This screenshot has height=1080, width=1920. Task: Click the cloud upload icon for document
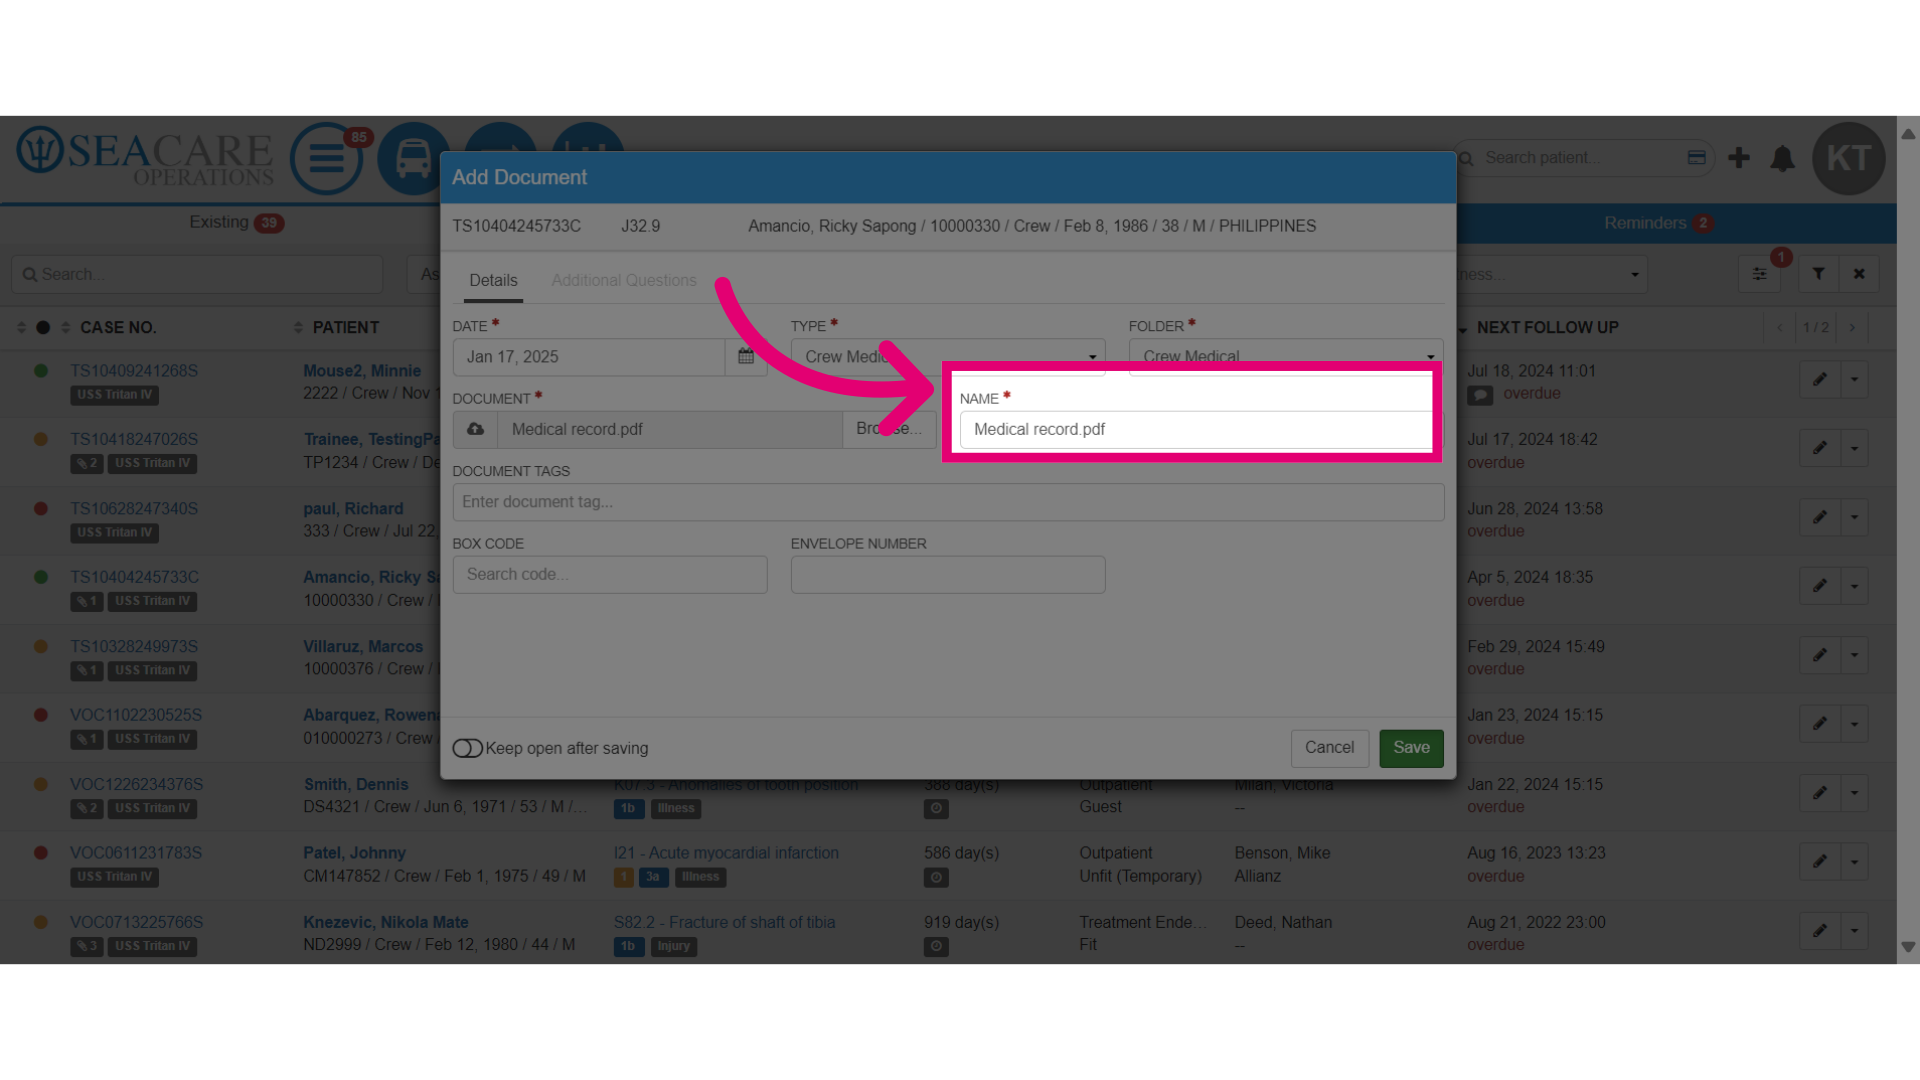475,429
